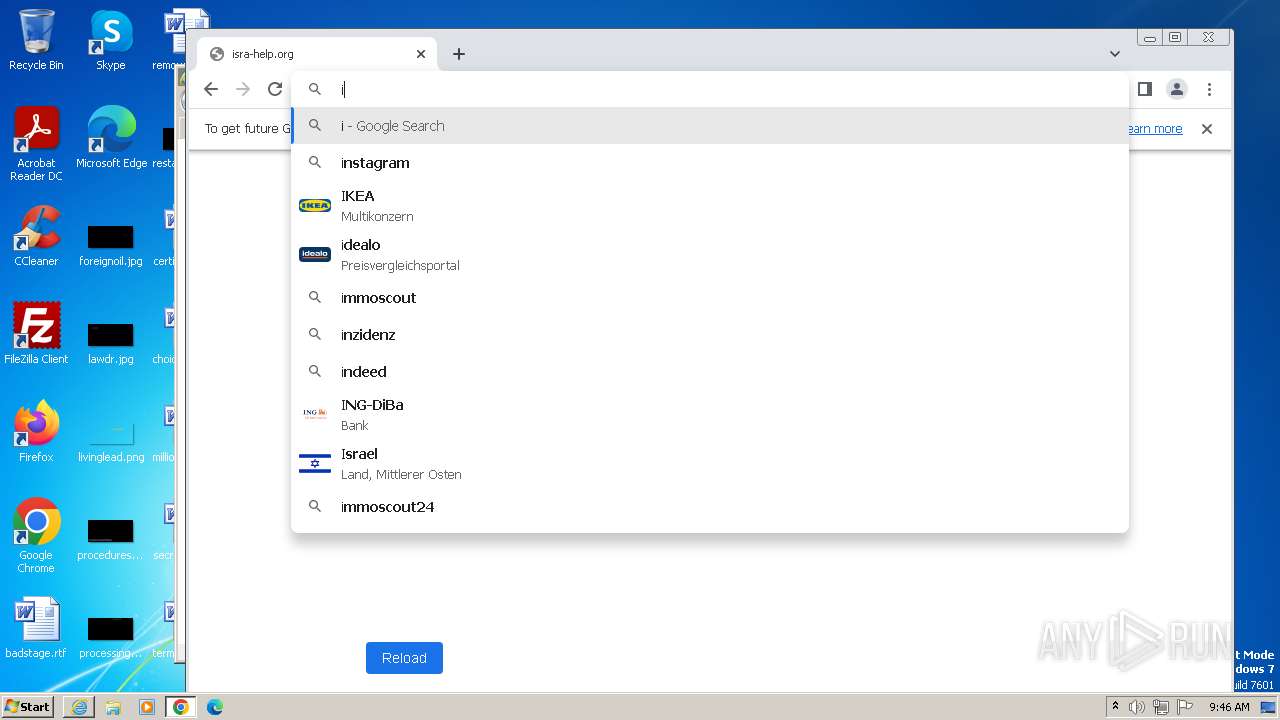Open the Windows Start button
This screenshot has height=720, width=1280.
[x=27, y=706]
